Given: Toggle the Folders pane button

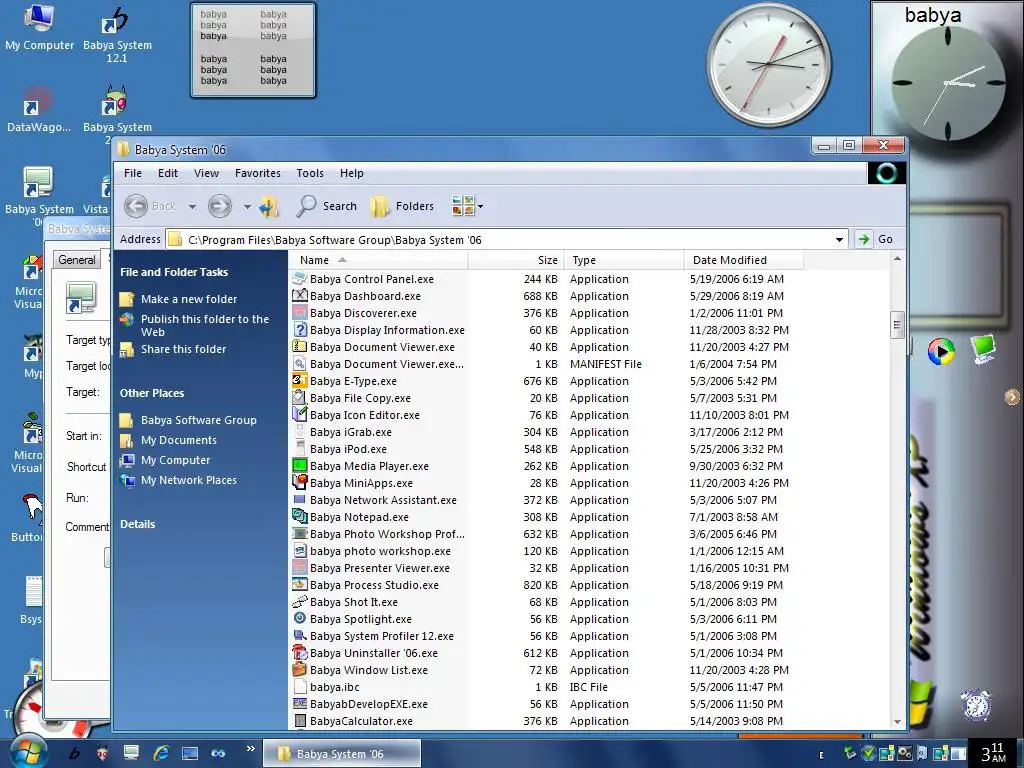Looking at the screenshot, I should click(x=402, y=206).
